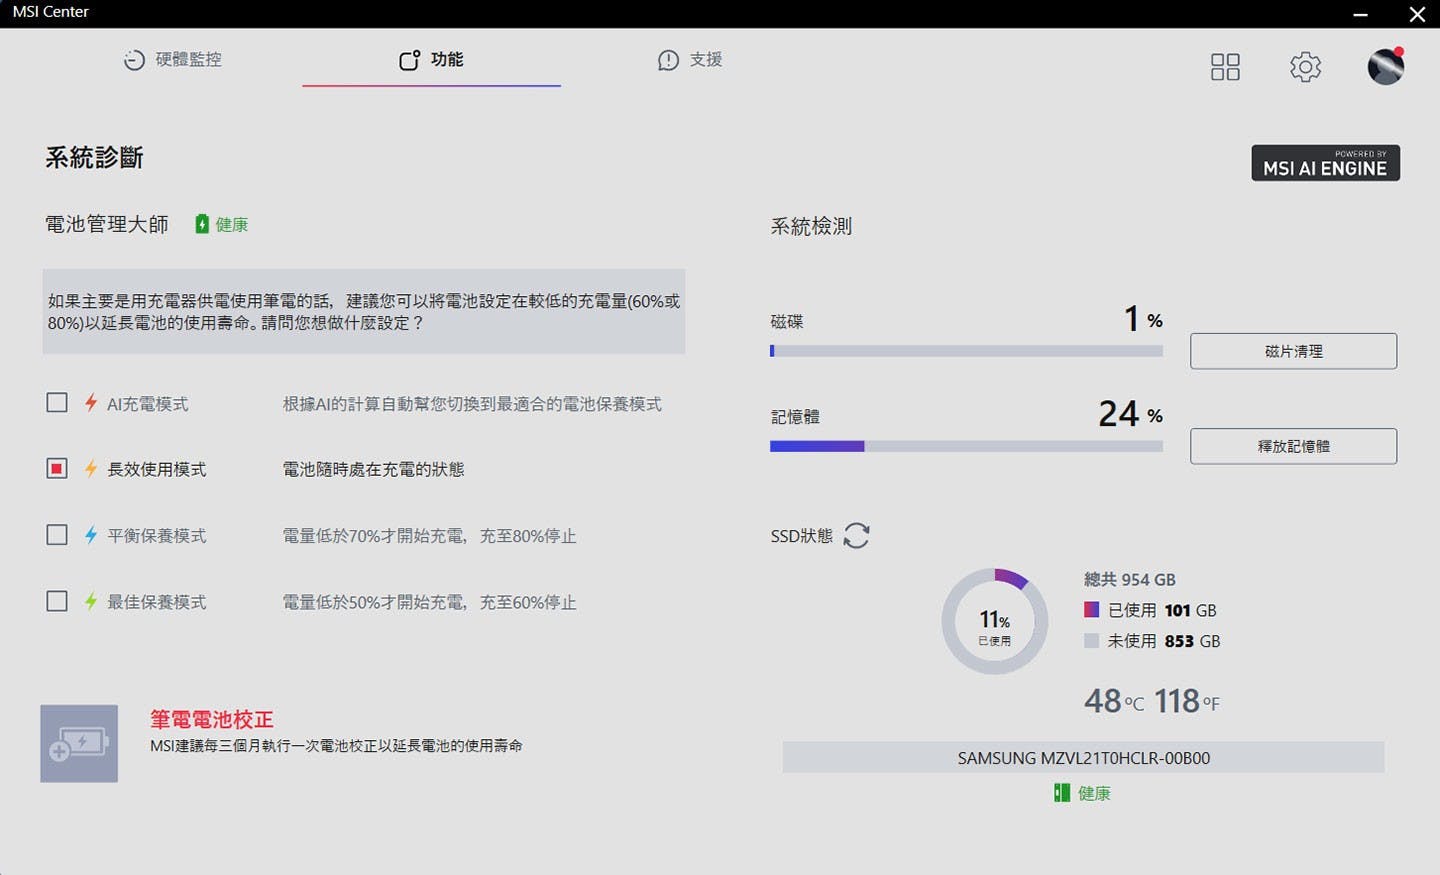Image resolution: width=1440 pixels, height=875 pixels.
Task: Click the red lightning icon for AI充電模式
Action: coord(91,402)
